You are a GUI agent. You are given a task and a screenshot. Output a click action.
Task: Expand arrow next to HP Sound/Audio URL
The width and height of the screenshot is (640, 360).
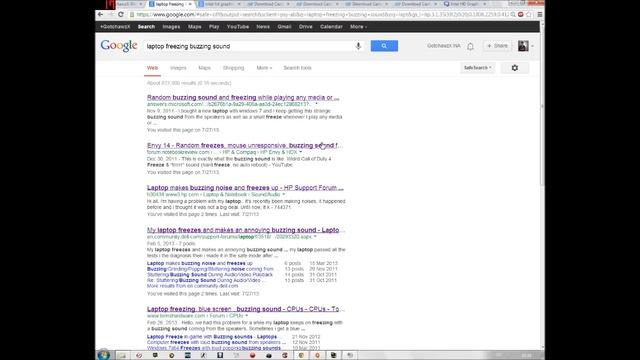(284, 195)
